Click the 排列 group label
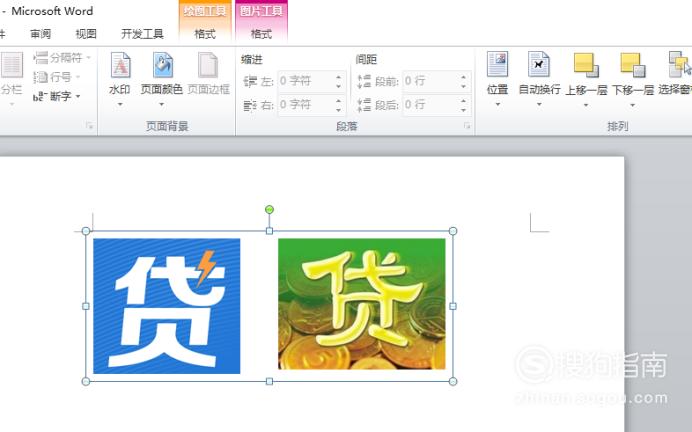692x432 pixels. 617,127
